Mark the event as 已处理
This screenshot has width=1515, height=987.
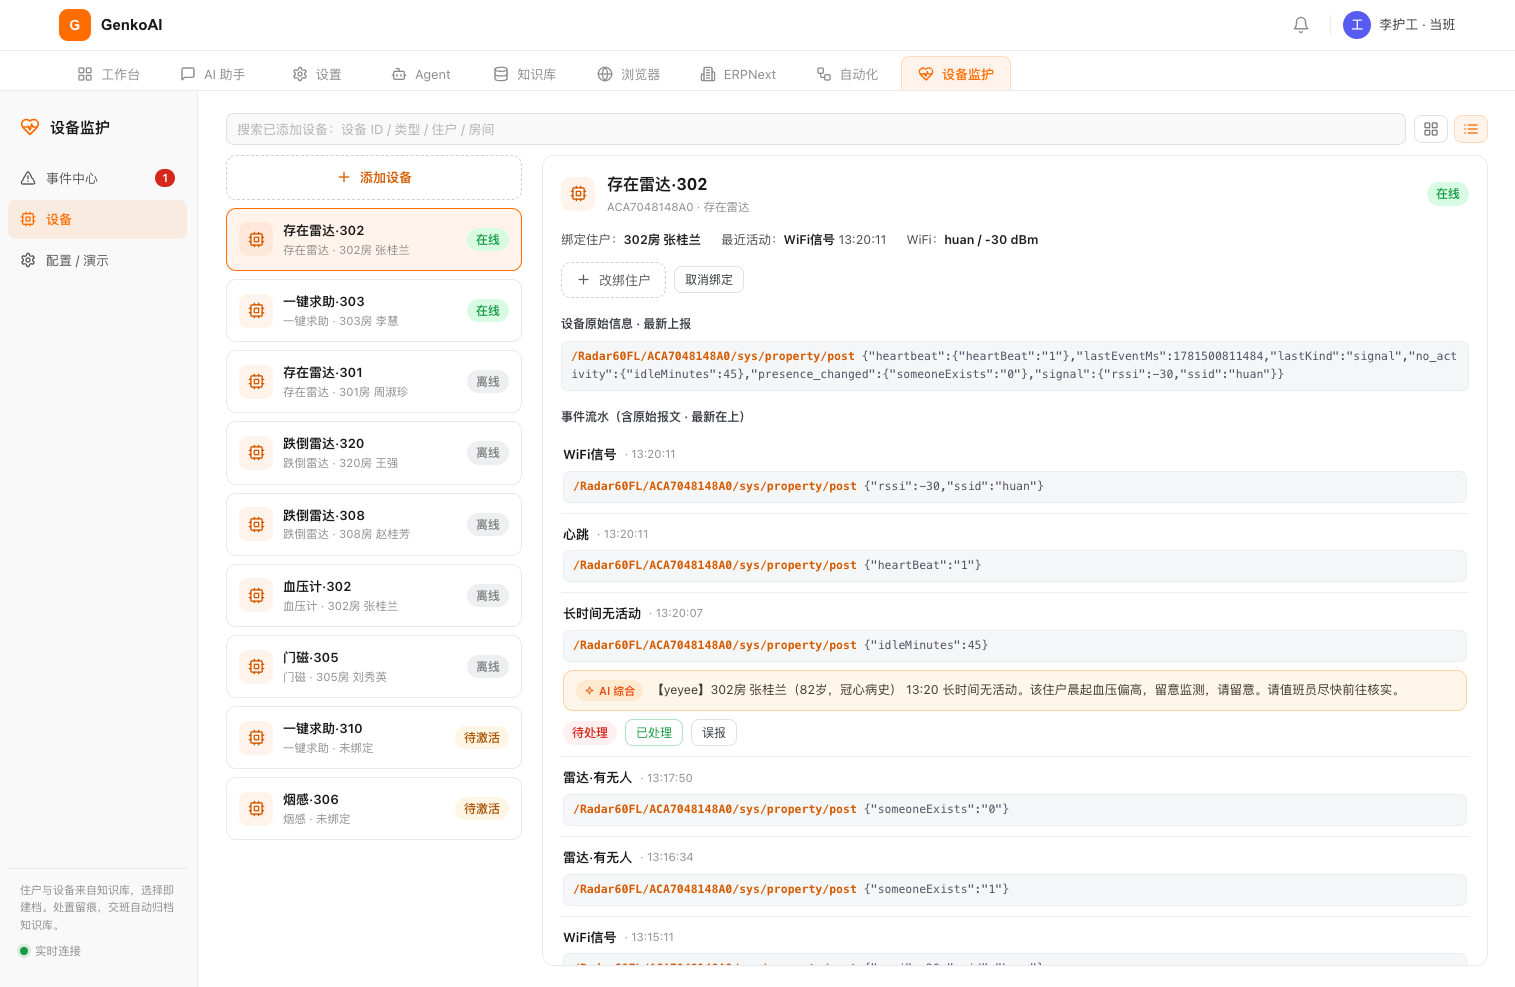tap(654, 733)
